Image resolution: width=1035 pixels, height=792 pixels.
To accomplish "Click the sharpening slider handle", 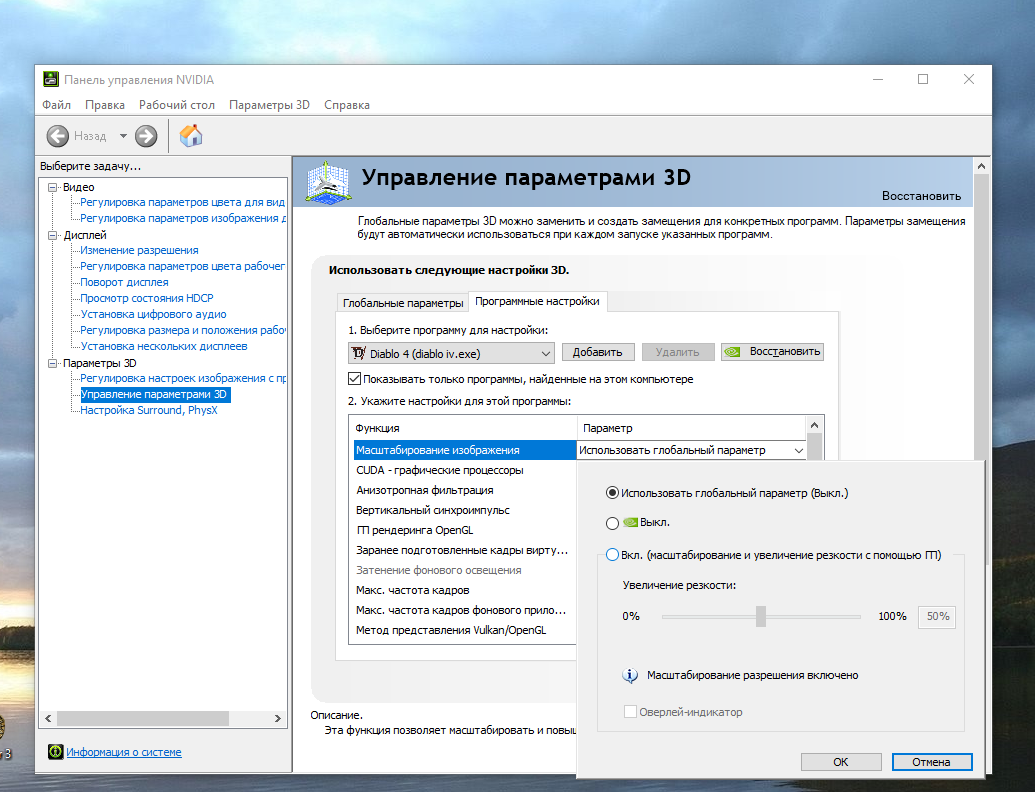I will tap(761, 616).
